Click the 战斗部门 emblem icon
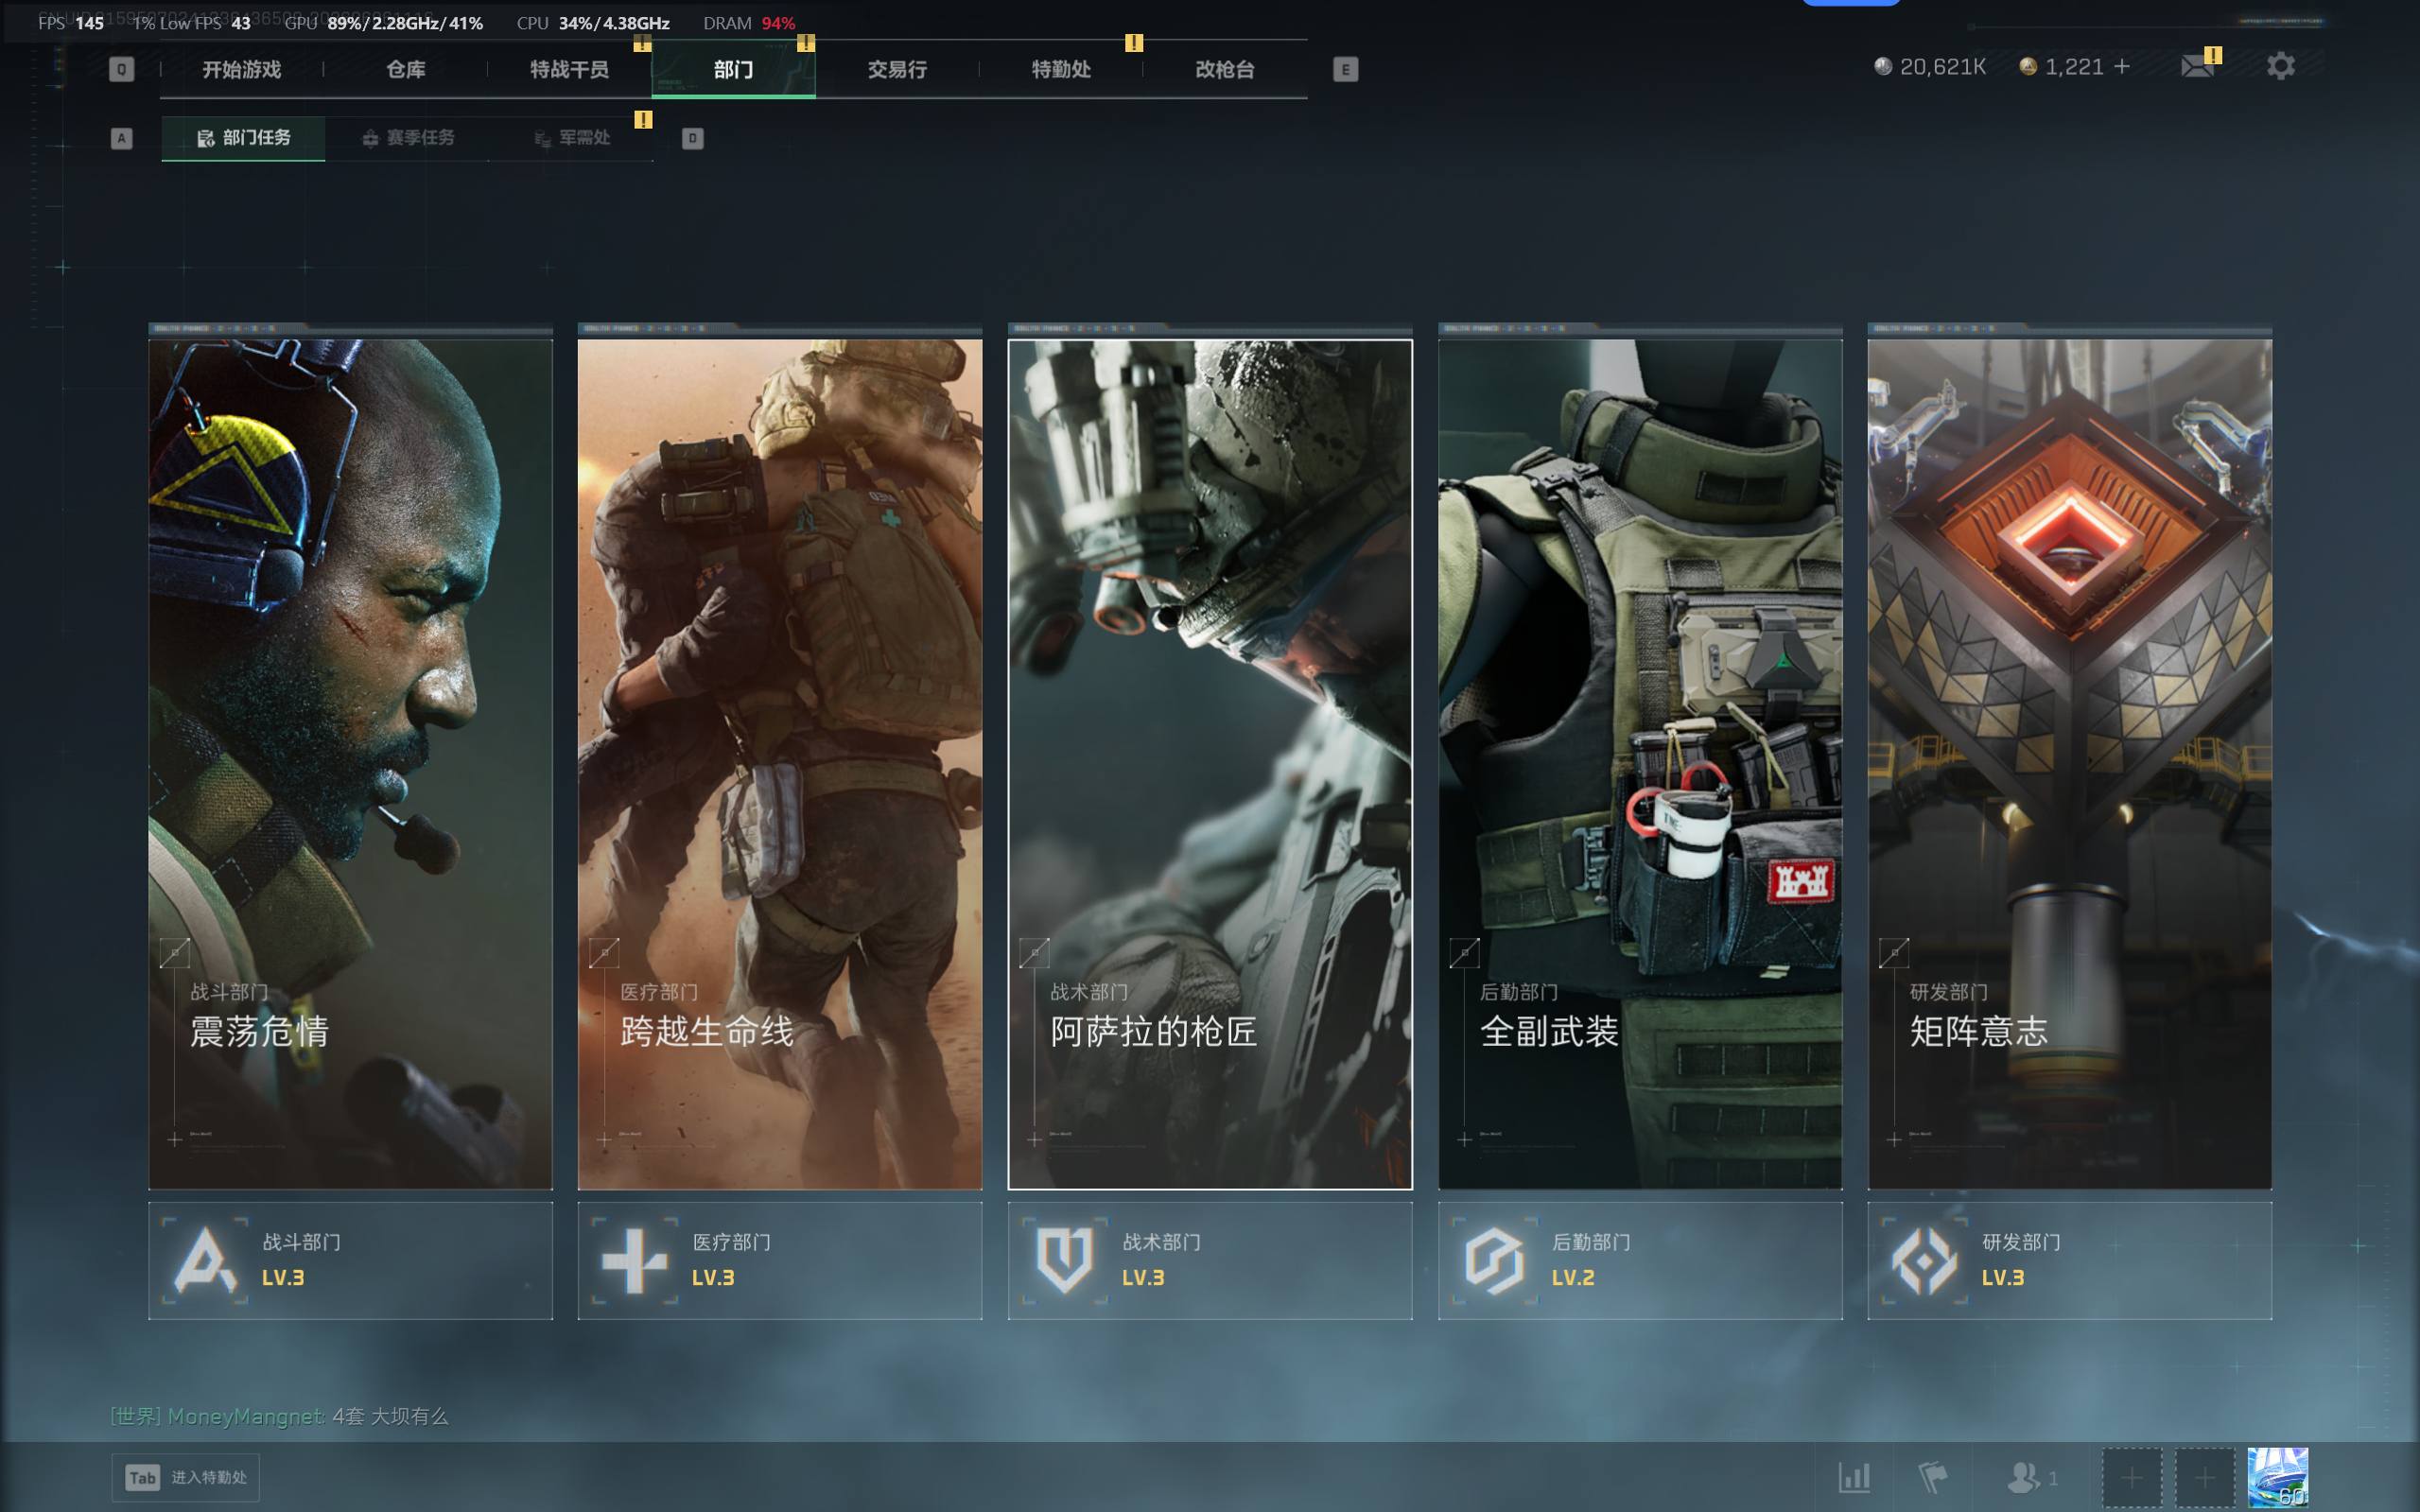Screen dimensions: 2420x1512 (205, 1260)
